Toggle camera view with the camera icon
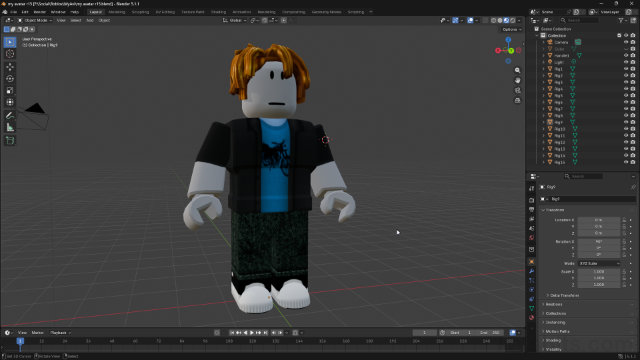640x360 pixels. coord(518,90)
